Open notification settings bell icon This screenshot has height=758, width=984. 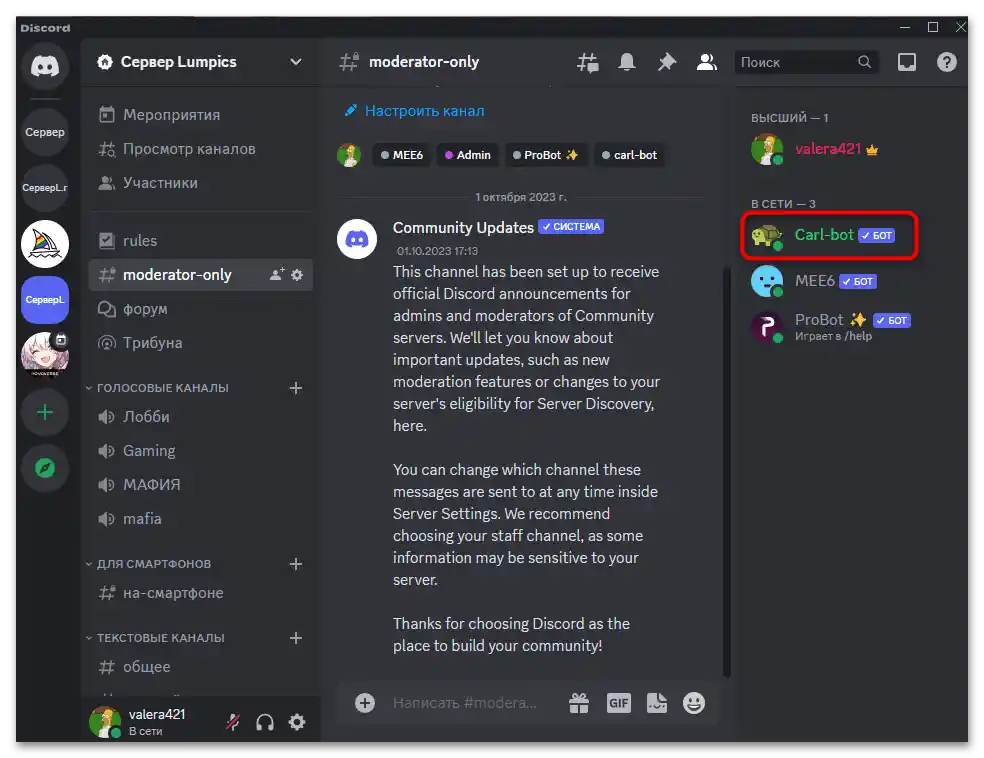pos(627,62)
